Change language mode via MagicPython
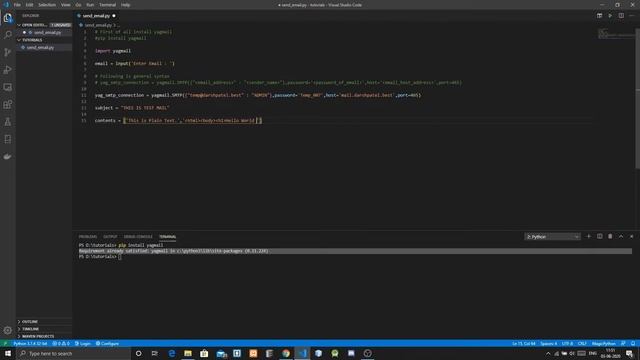 pos(604,344)
